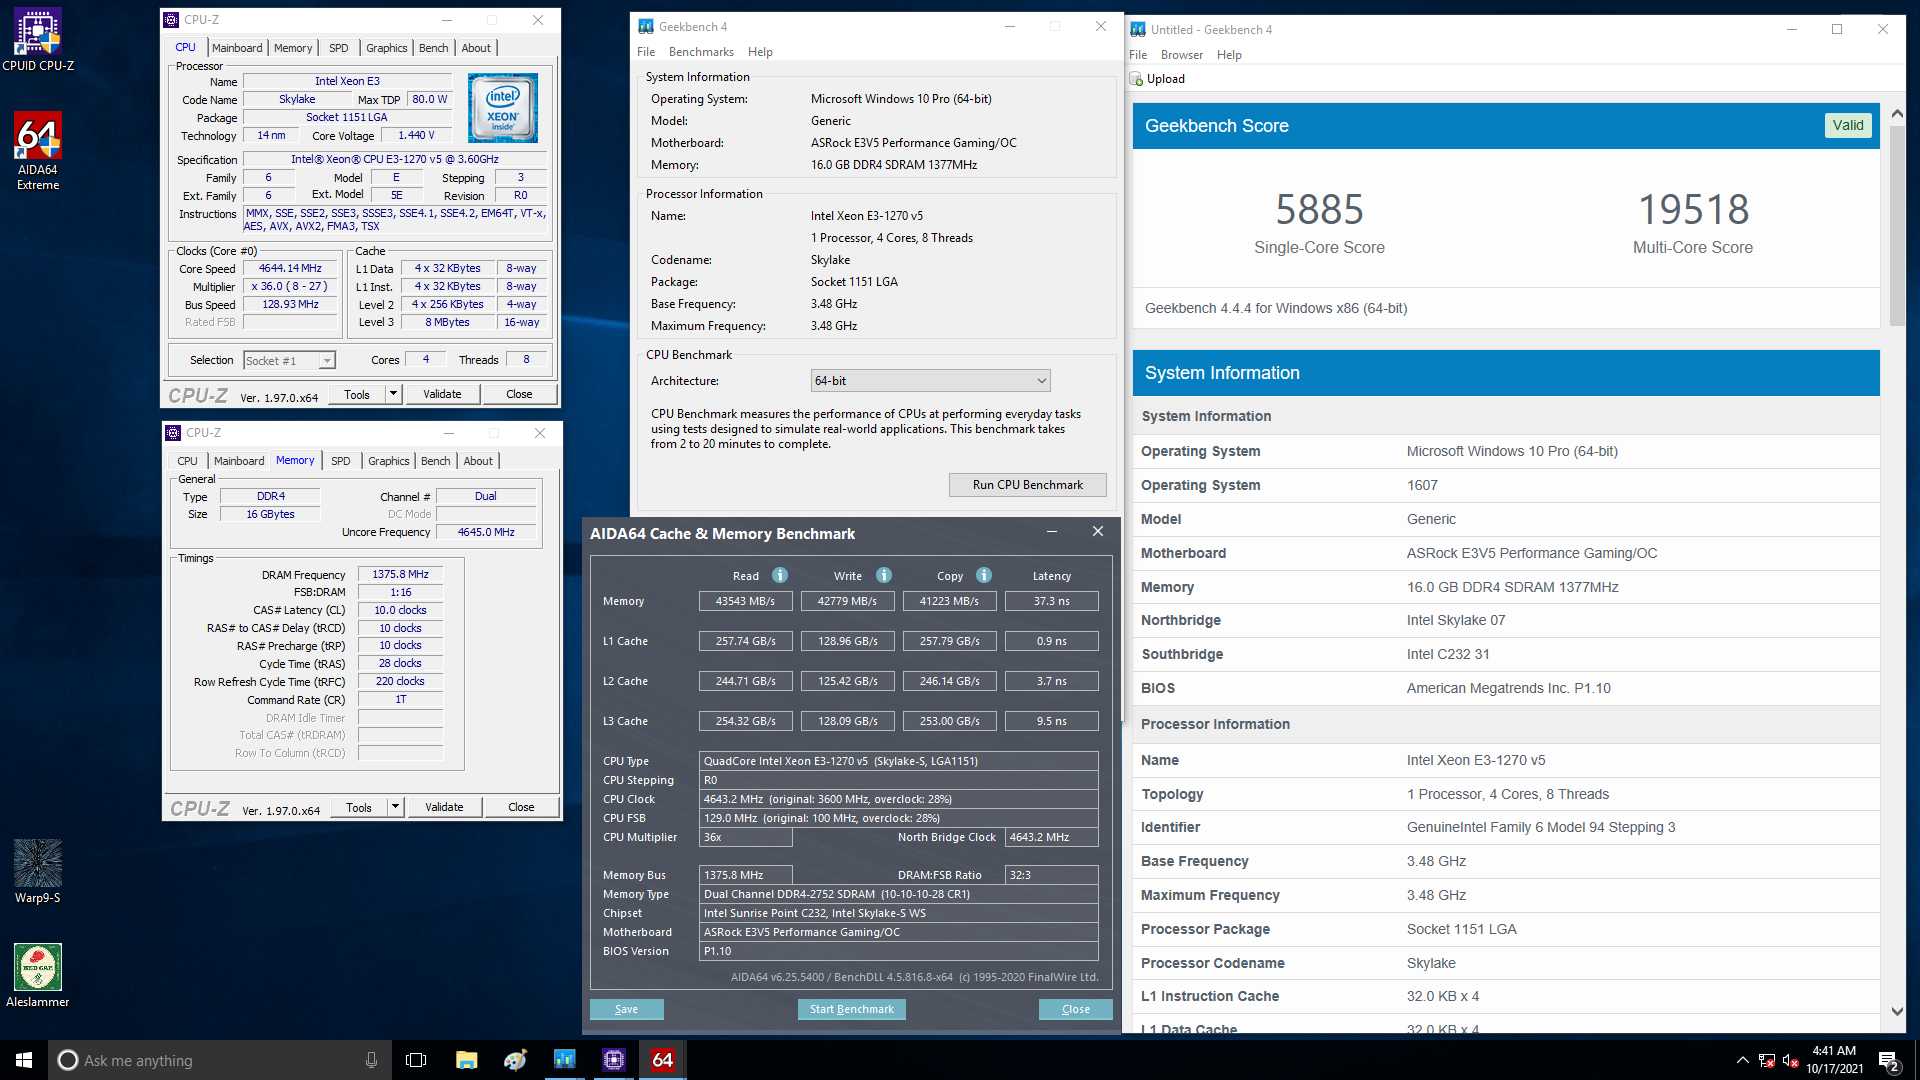Open the Bench tab in the top CPU-Z window
This screenshot has width=1920, height=1080.
(x=433, y=48)
